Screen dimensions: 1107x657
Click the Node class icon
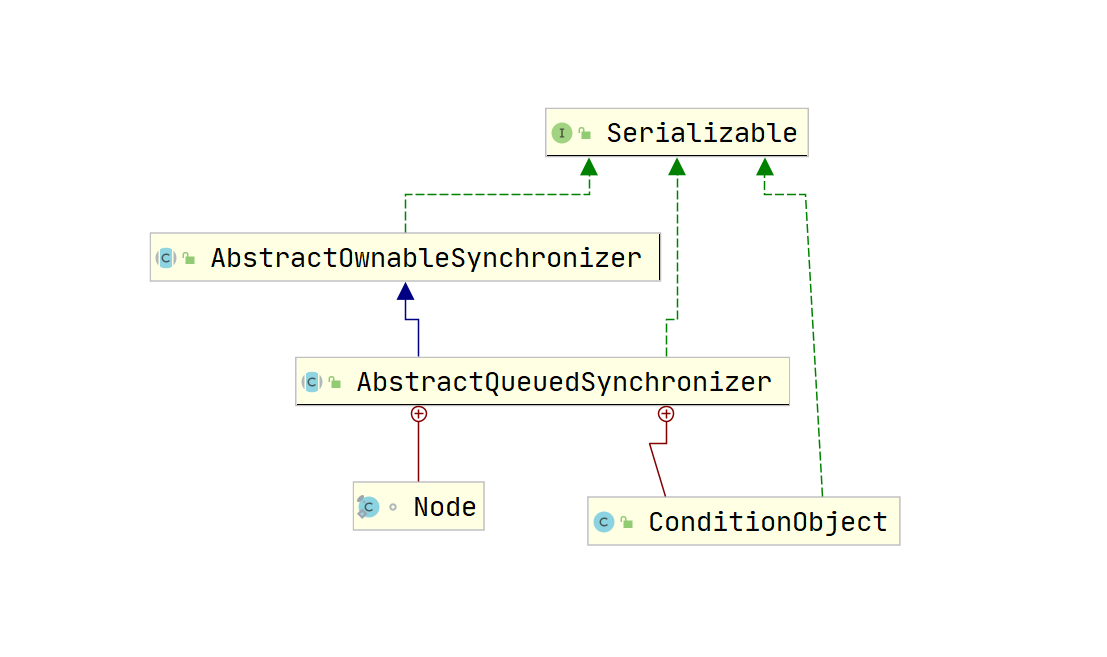click(368, 507)
